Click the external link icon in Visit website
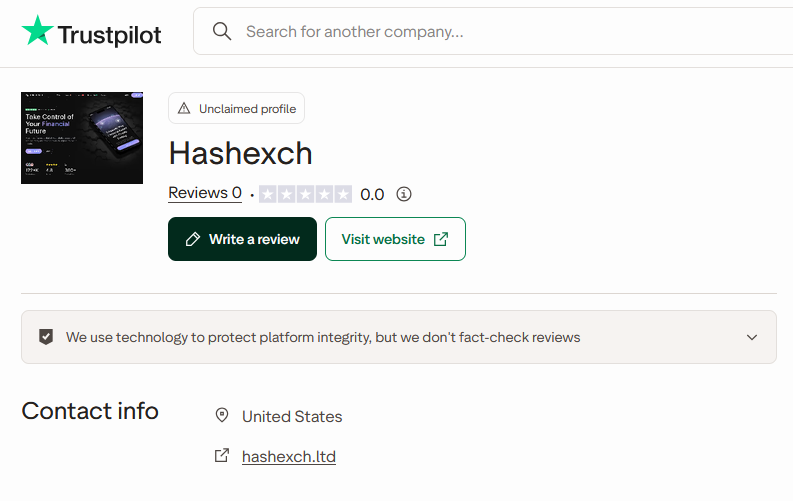The width and height of the screenshot is (793, 501). click(x=441, y=239)
